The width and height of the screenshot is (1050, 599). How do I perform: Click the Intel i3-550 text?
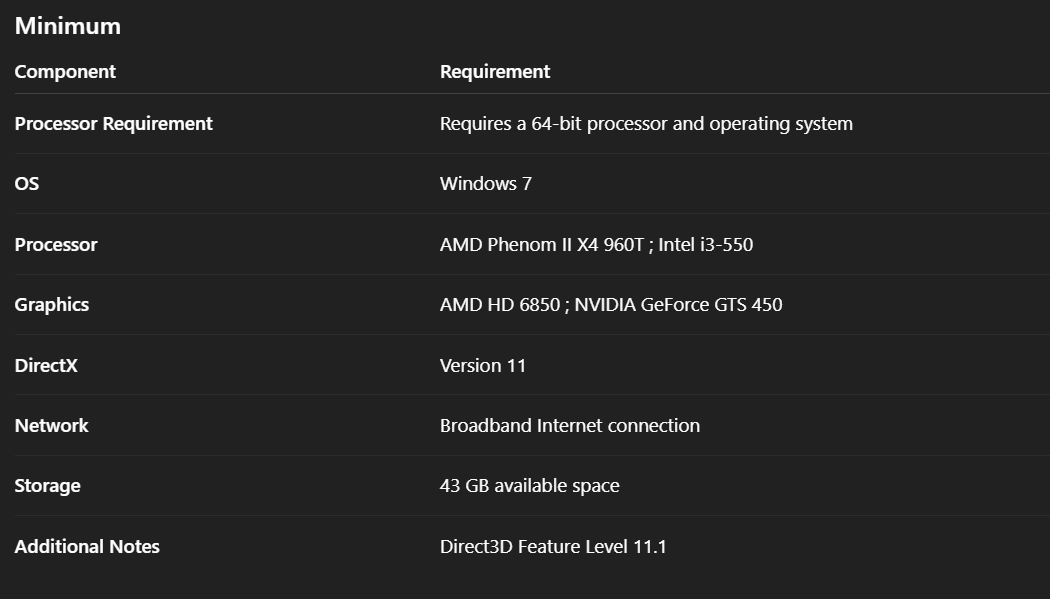pyautogui.click(x=705, y=245)
